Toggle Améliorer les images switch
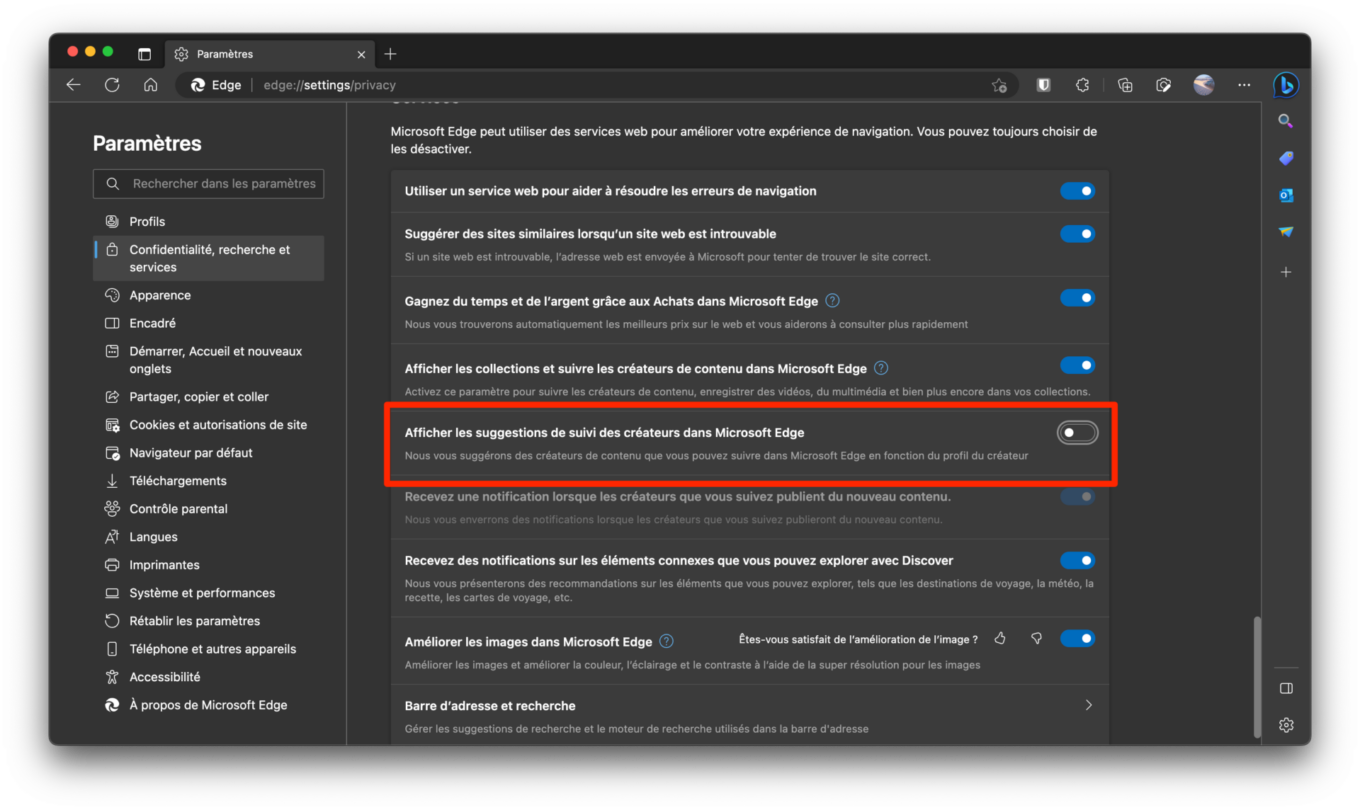 1077,638
